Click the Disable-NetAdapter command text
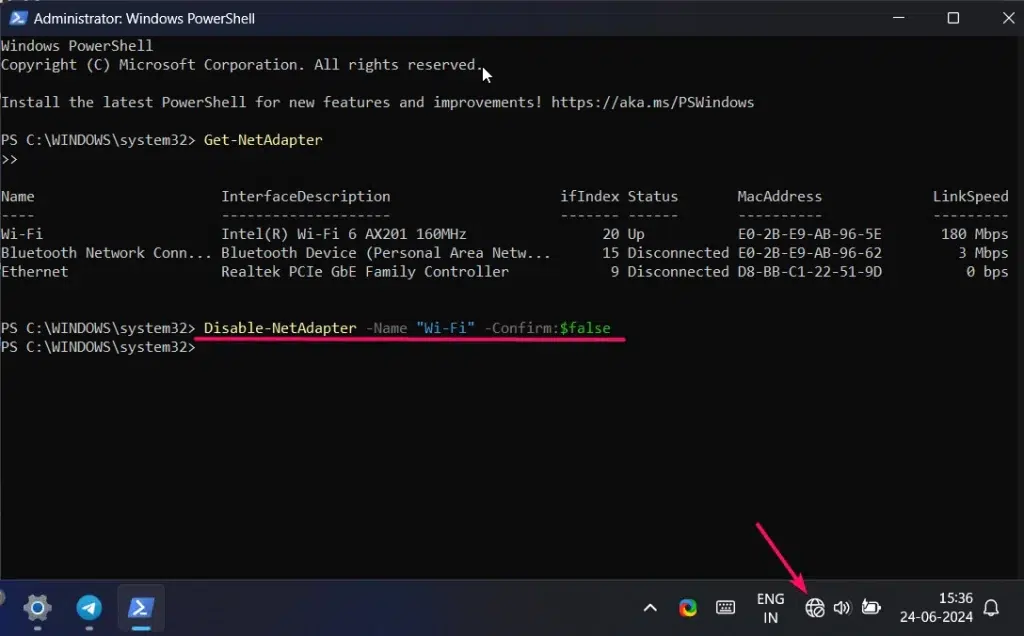The height and width of the screenshot is (636, 1024). (280, 328)
